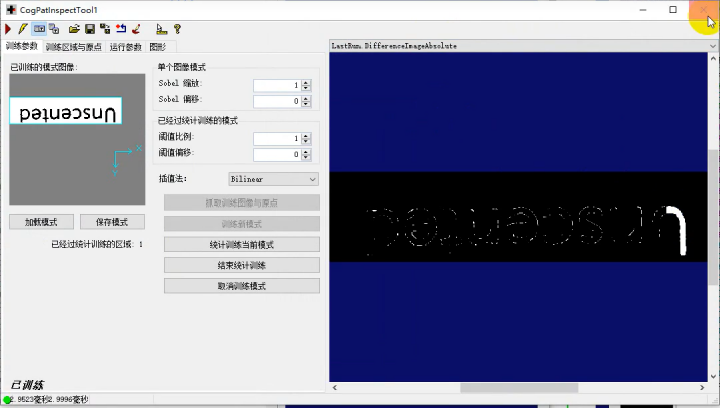Click the greyed 抓取训练图像与原点 button
720x408 pixels.
(242, 203)
